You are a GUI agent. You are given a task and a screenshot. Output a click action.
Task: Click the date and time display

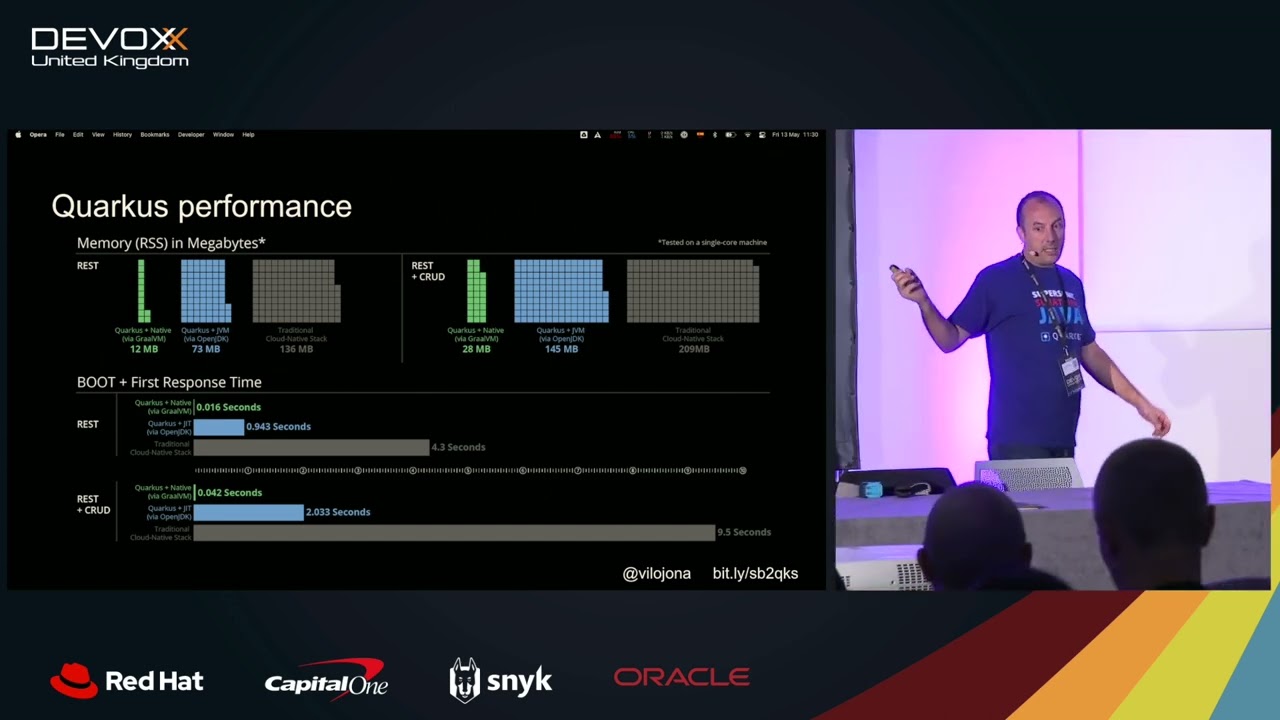click(x=795, y=135)
